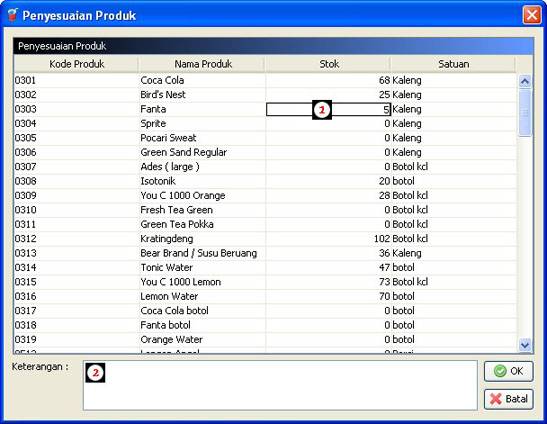The width and height of the screenshot is (547, 424).
Task: Click product code 0303
Action: pos(25,109)
